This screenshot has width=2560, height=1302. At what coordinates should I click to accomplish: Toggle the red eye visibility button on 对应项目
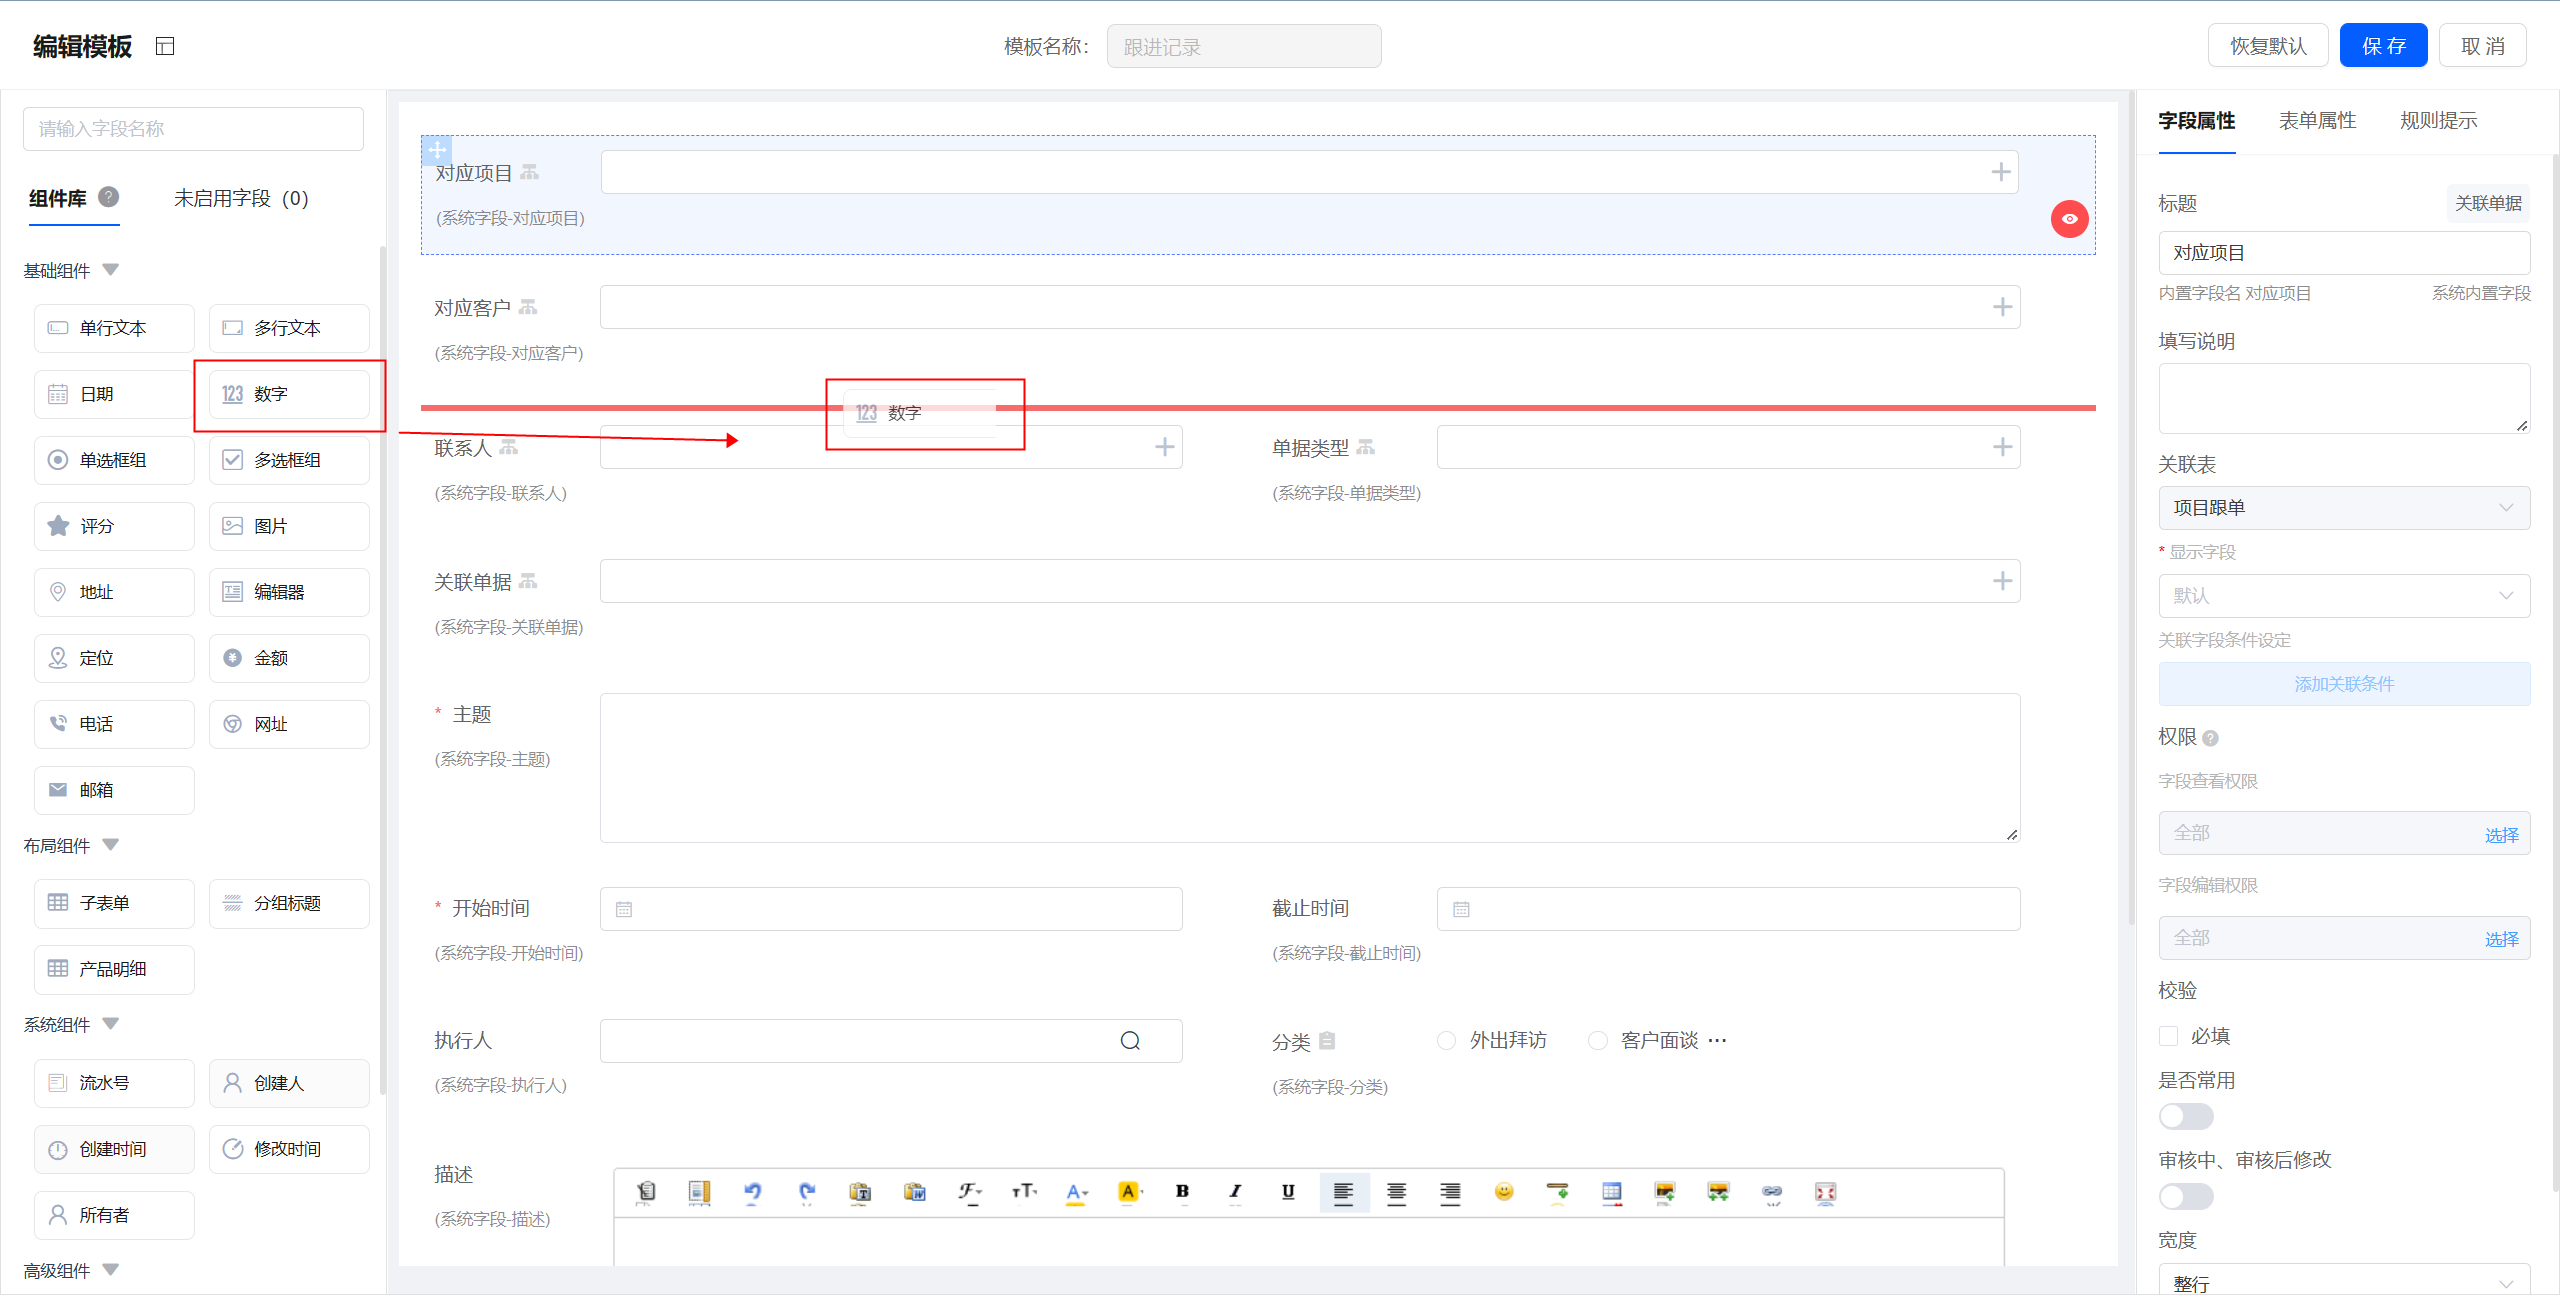[x=2069, y=218]
